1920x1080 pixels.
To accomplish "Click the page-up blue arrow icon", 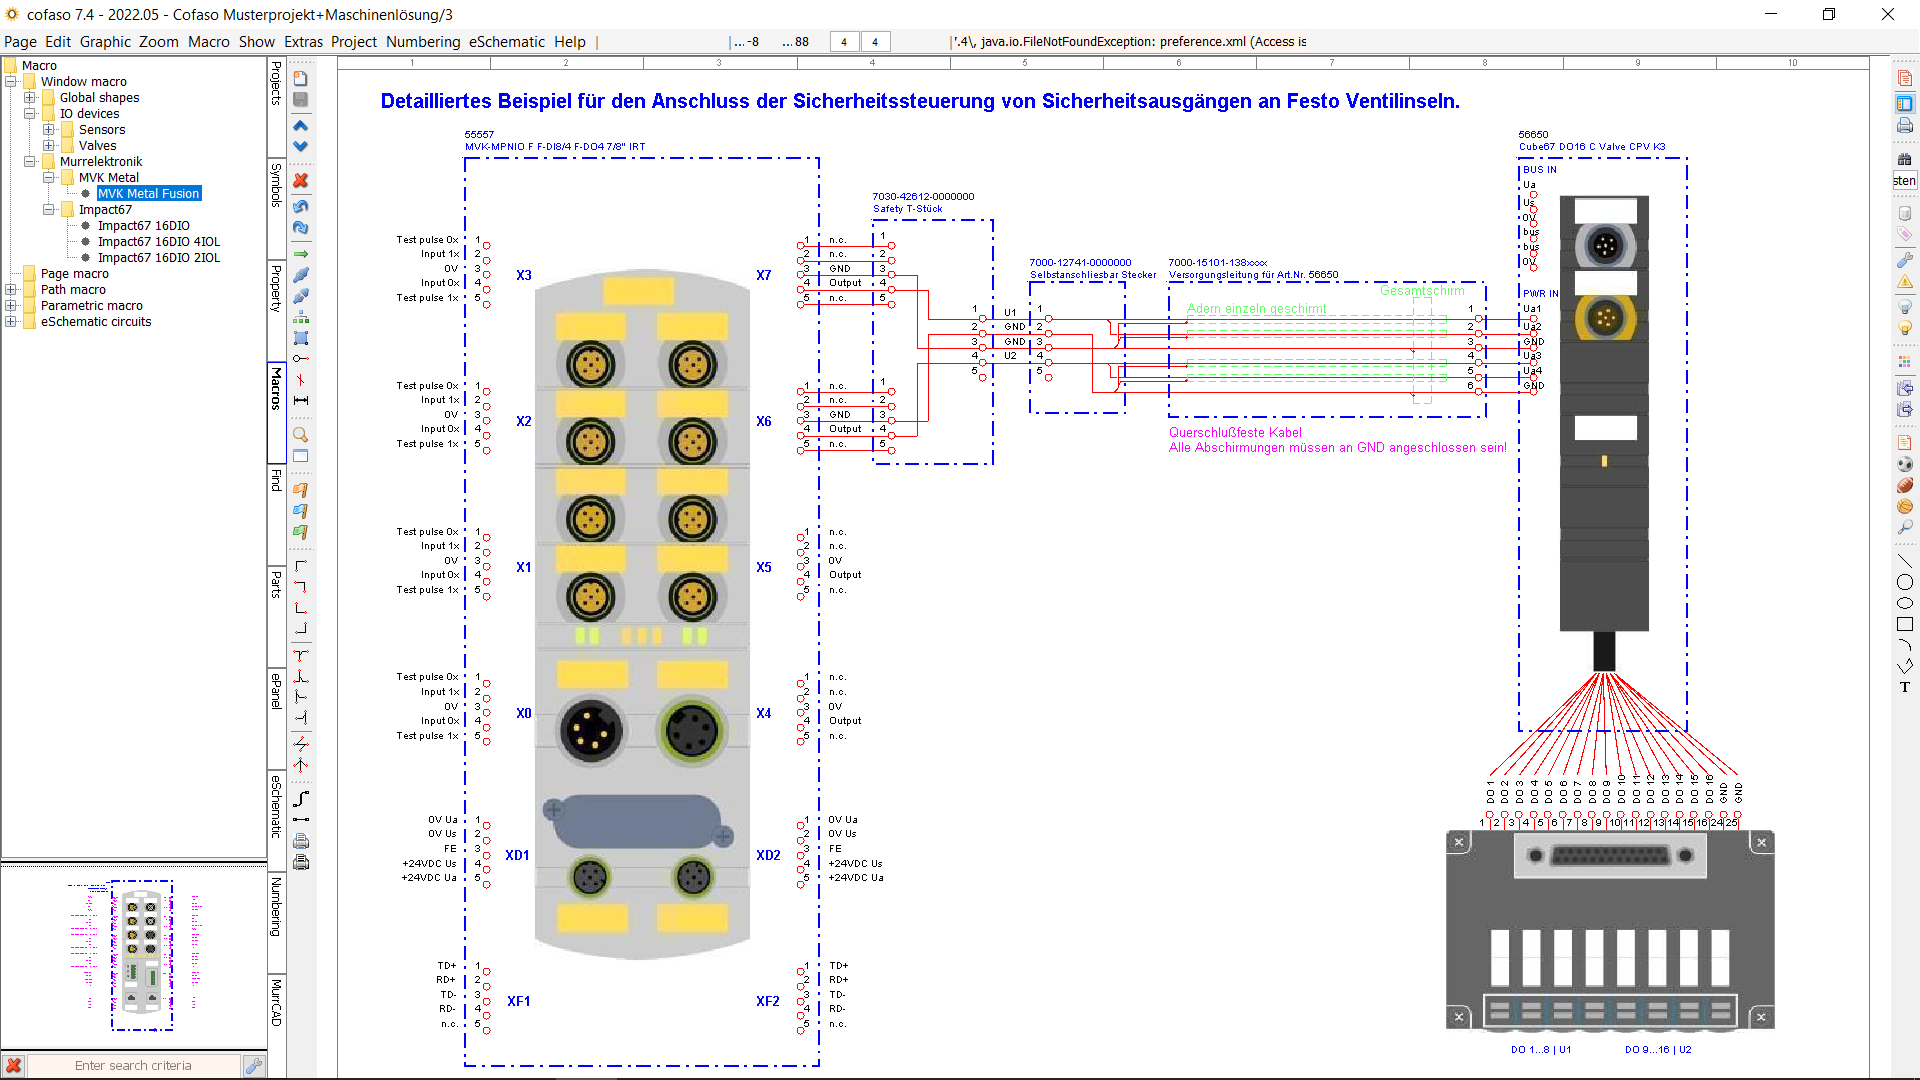I will (300, 126).
